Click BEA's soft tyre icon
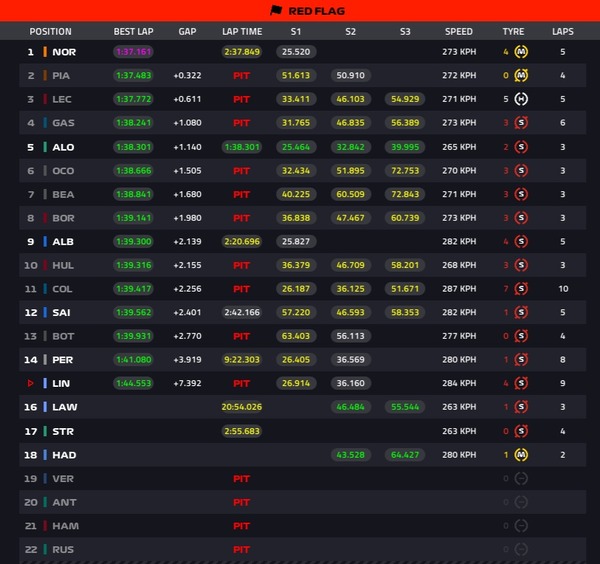This screenshot has height=564, width=600. (521, 194)
